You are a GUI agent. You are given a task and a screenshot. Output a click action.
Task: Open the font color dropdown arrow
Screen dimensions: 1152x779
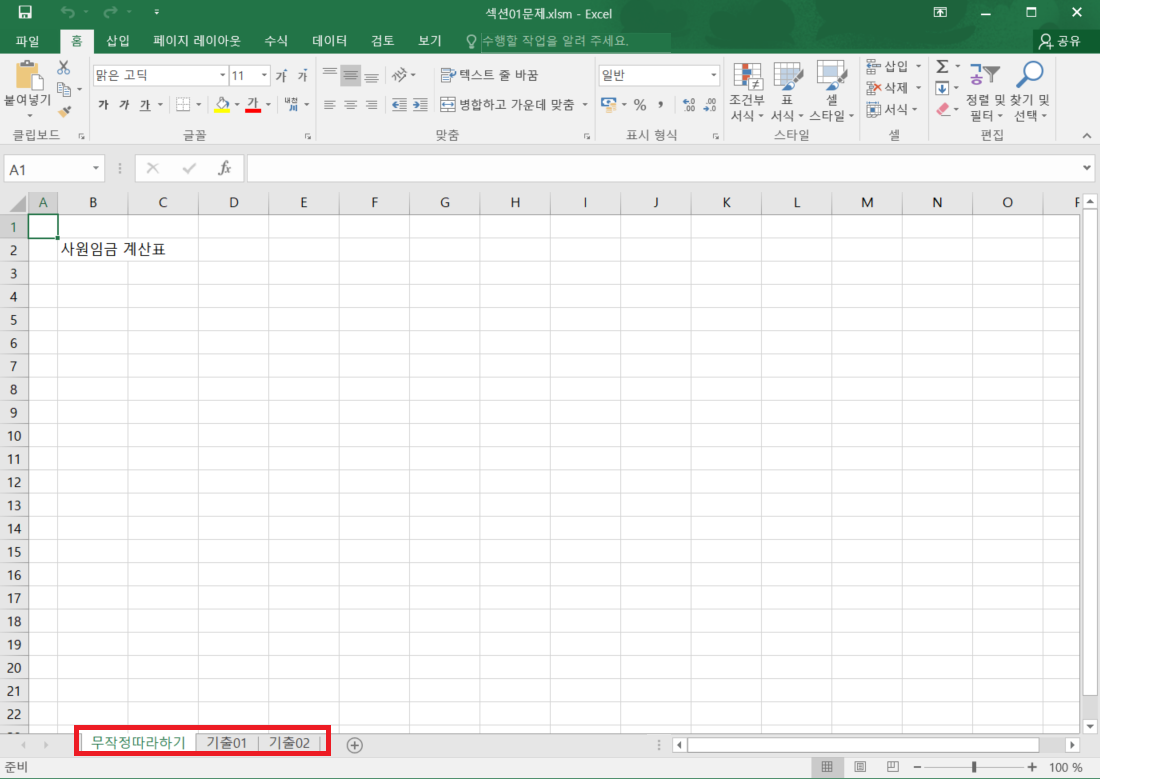click(269, 104)
